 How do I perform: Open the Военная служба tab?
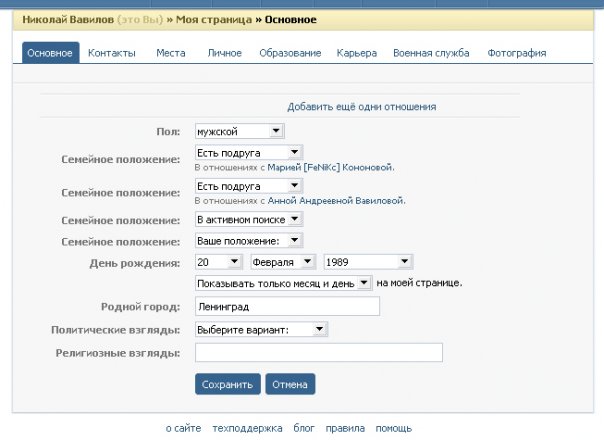pos(431,52)
